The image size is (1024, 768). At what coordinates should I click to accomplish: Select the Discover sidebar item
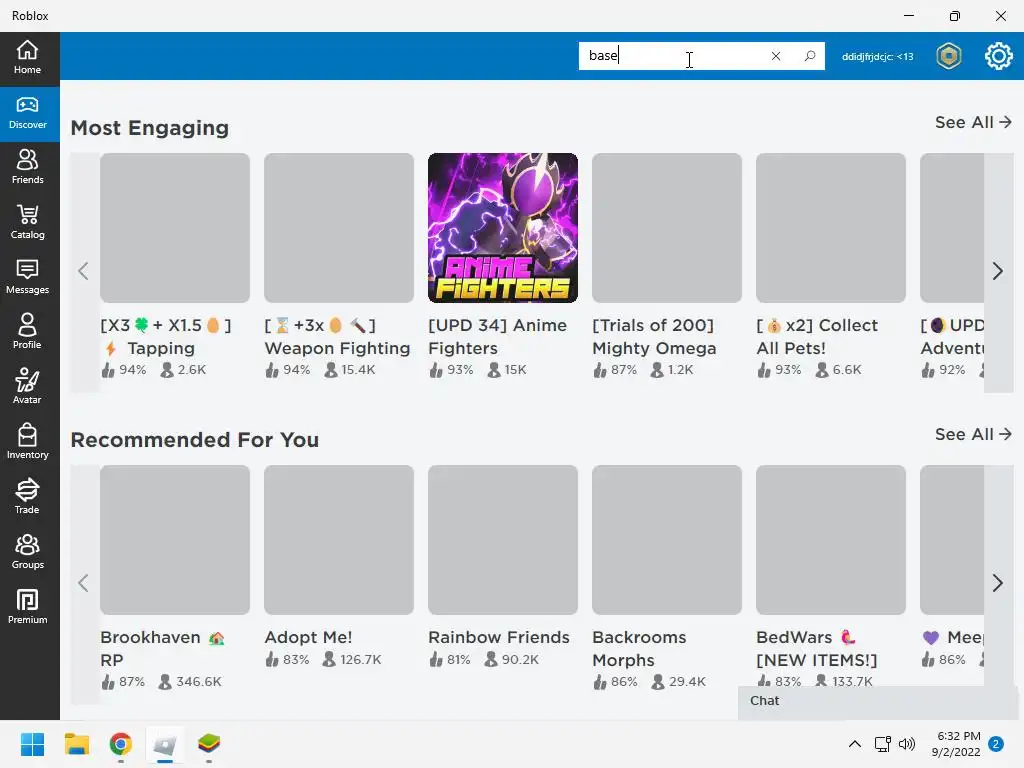click(x=27, y=113)
